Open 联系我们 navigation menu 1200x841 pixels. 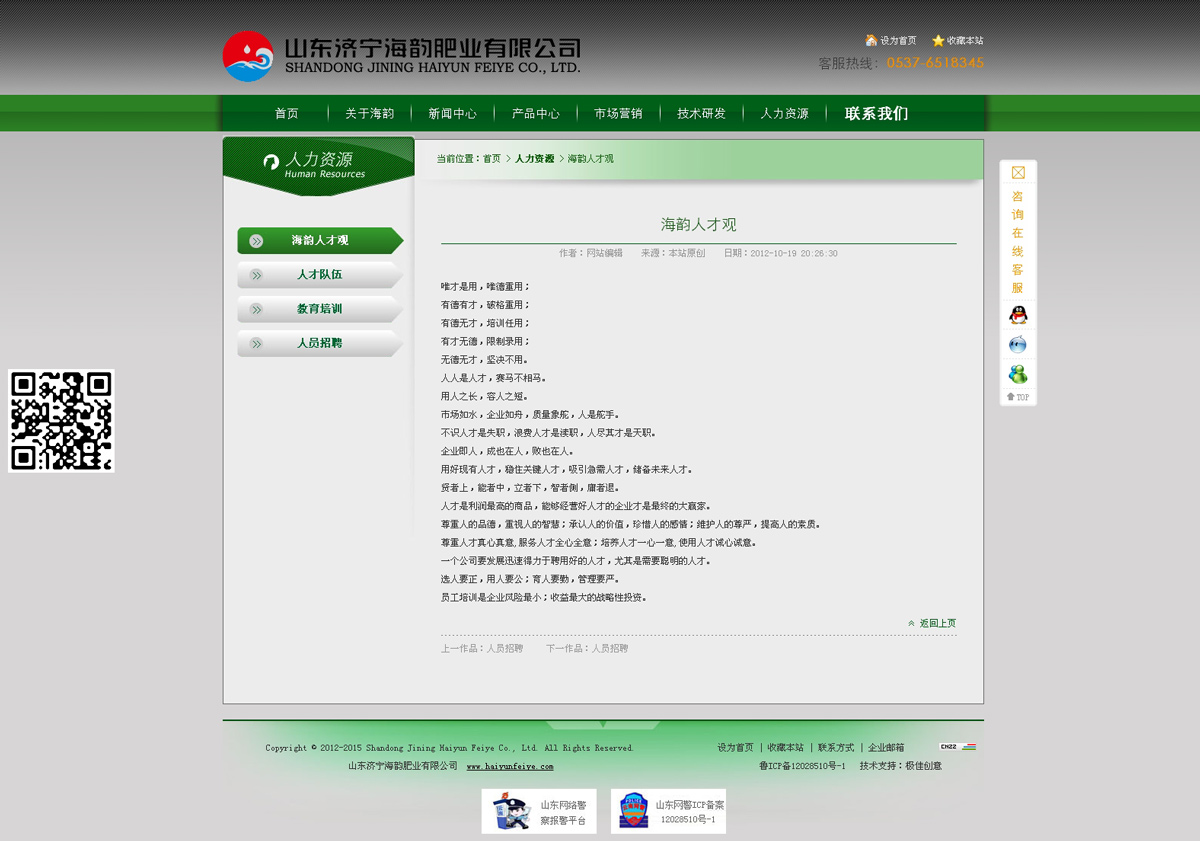[x=877, y=114]
